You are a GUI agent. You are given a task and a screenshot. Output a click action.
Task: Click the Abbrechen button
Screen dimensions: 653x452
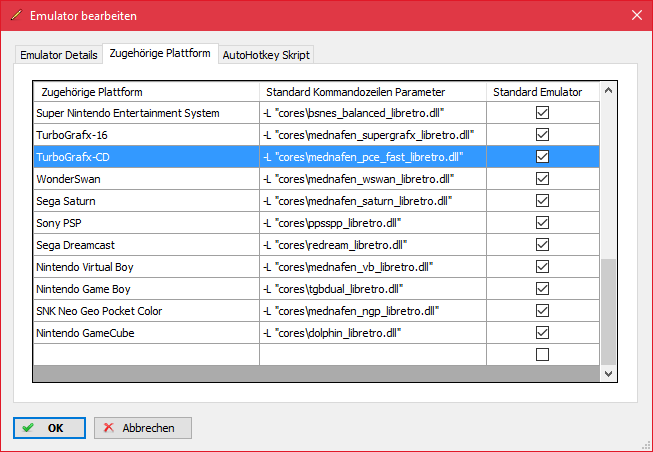pos(143,428)
